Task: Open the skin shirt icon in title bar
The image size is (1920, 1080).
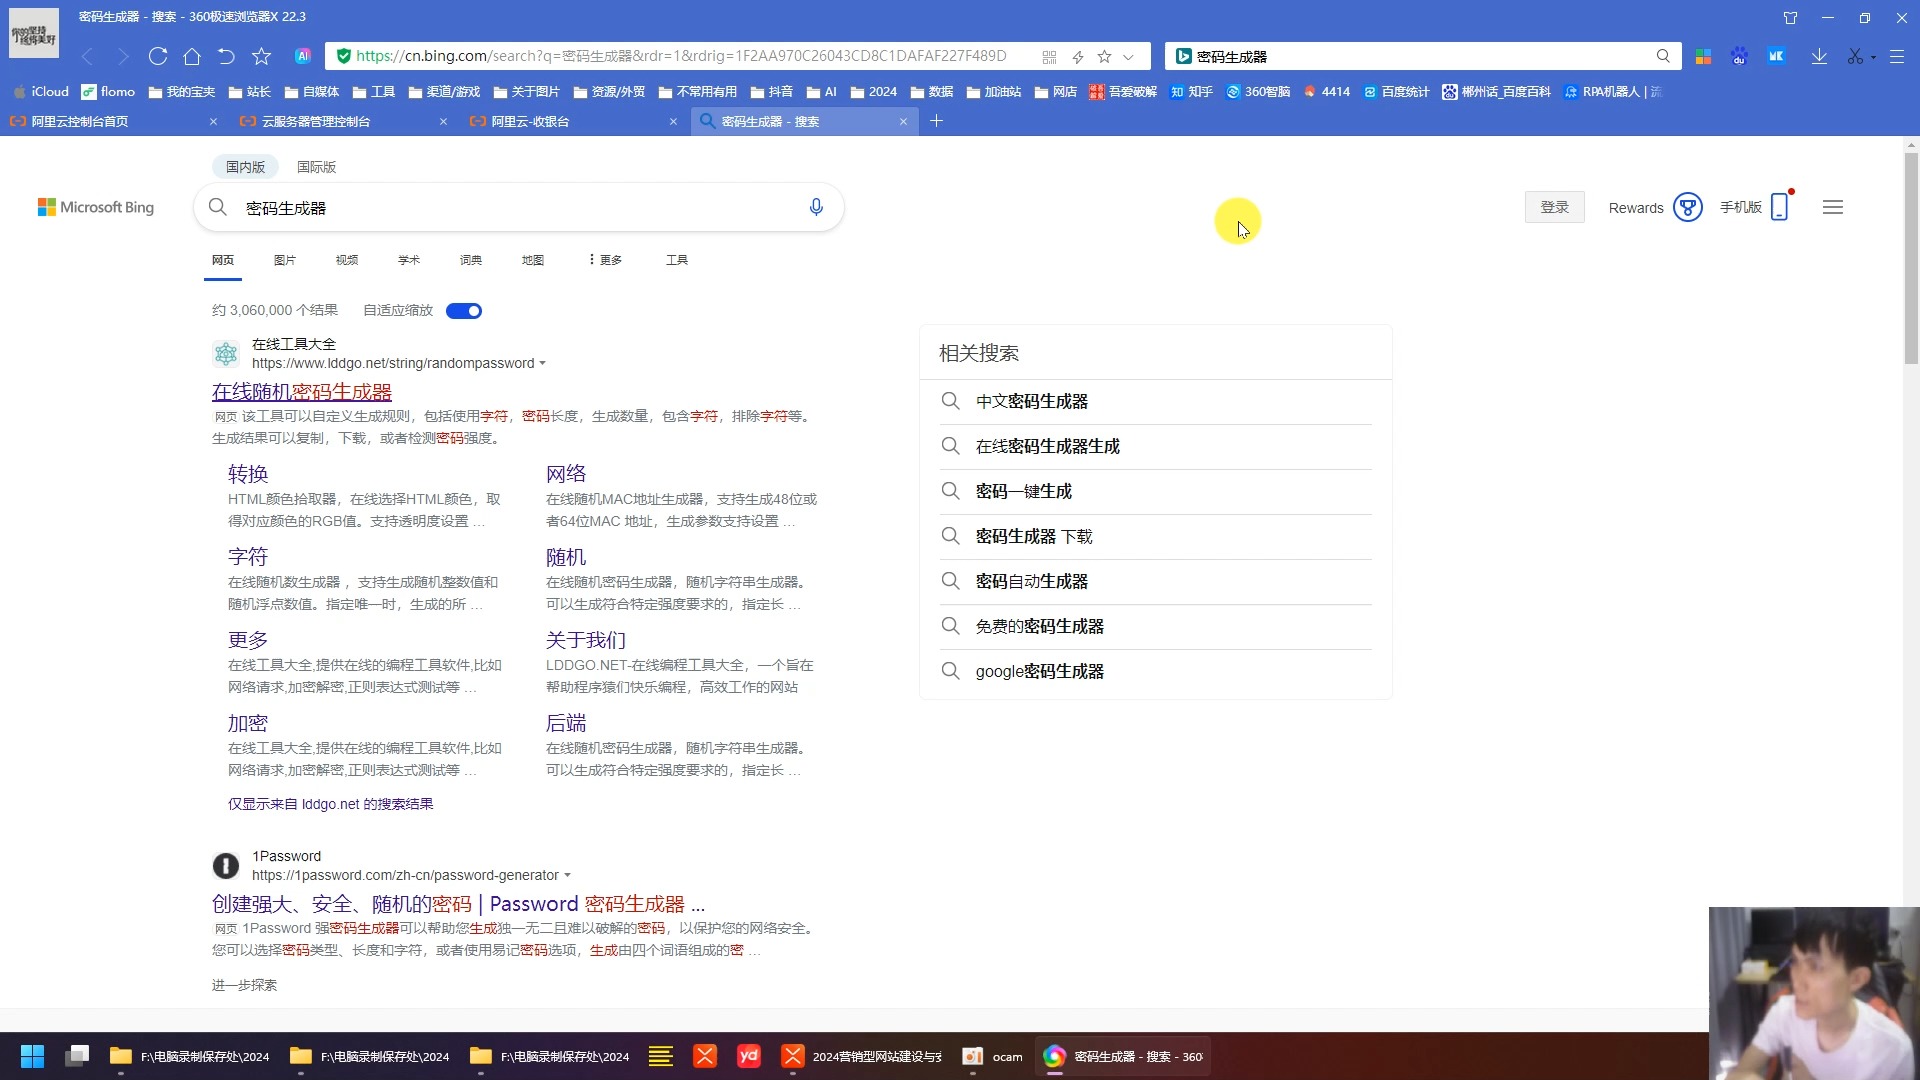Action: (x=1790, y=17)
